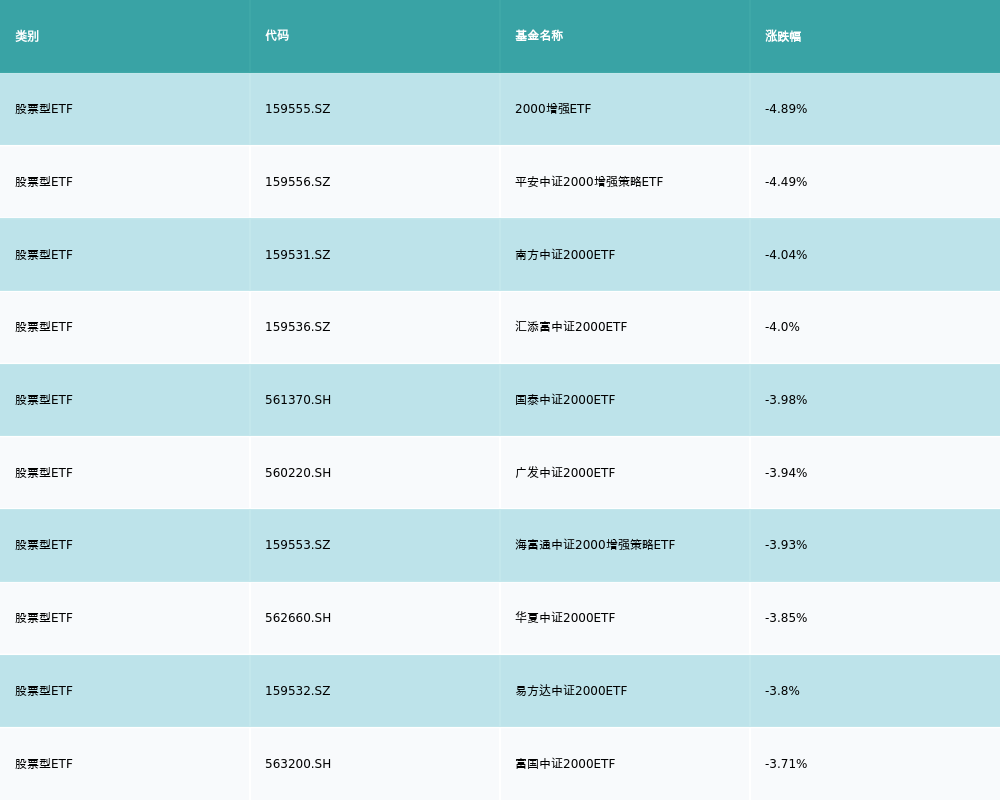Select the 南方中证2000ETF name cell
Viewport: 1000px width, 800px height.
565,255
